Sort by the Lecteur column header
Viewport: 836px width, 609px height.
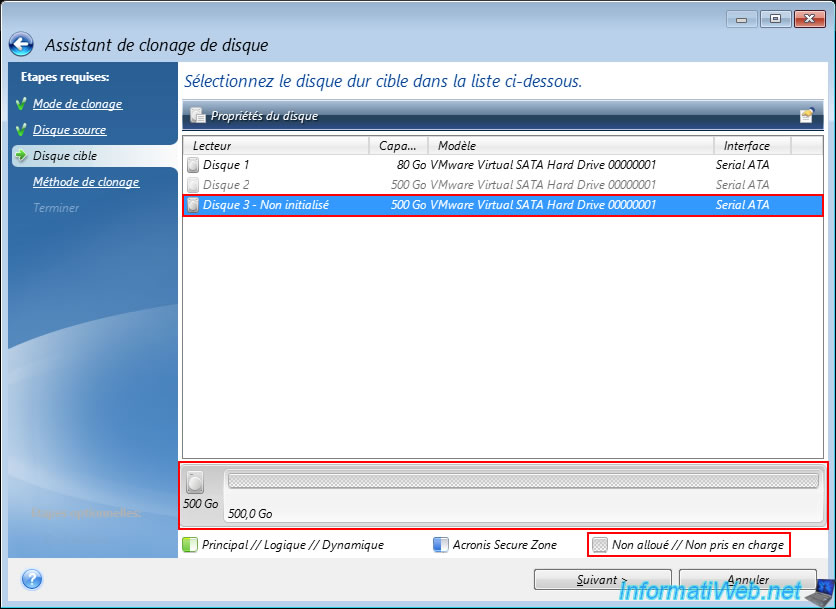(275, 146)
